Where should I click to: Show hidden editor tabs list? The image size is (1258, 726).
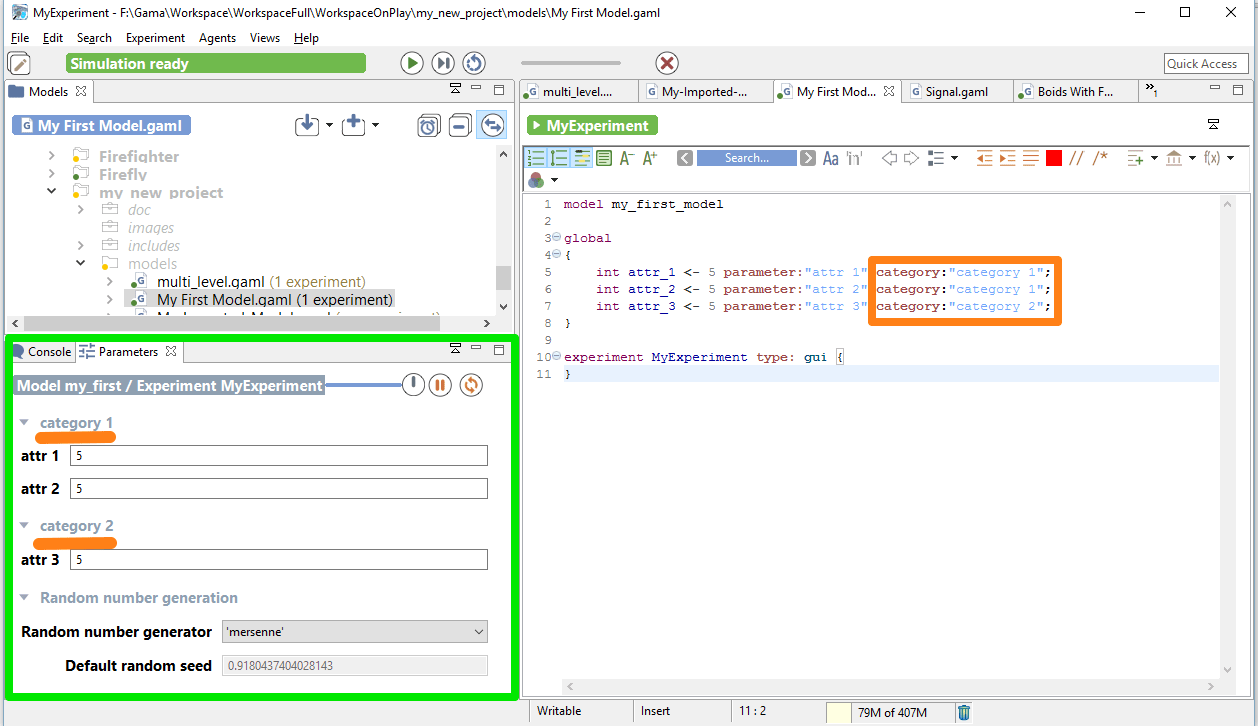click(1150, 91)
